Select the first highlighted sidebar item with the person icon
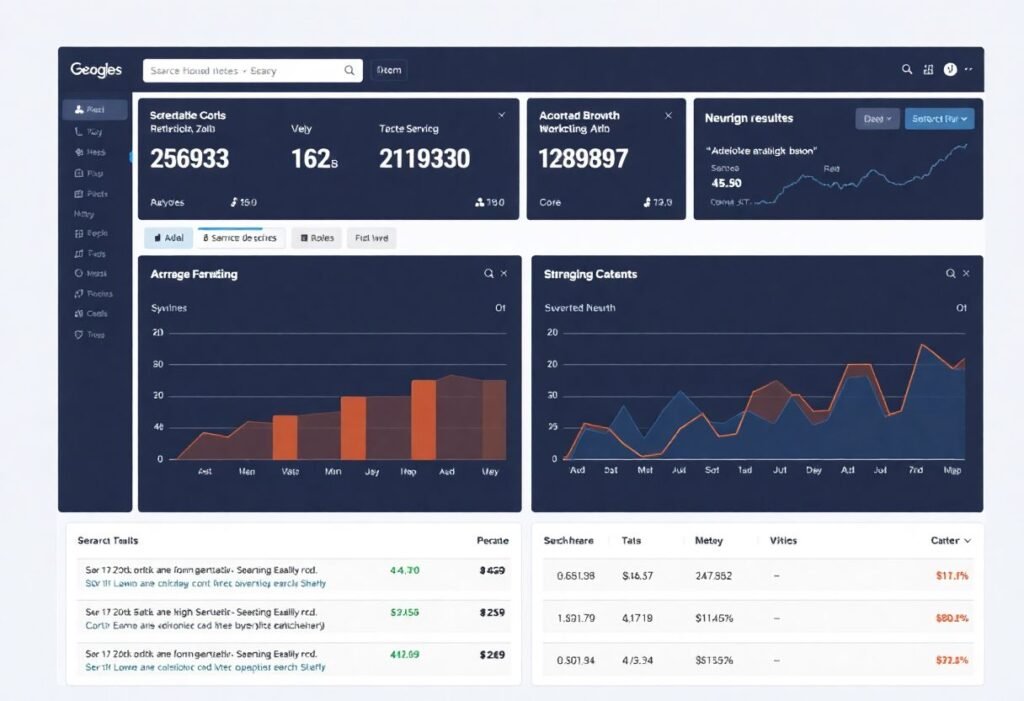Image resolution: width=1024 pixels, height=701 pixels. [x=95, y=110]
